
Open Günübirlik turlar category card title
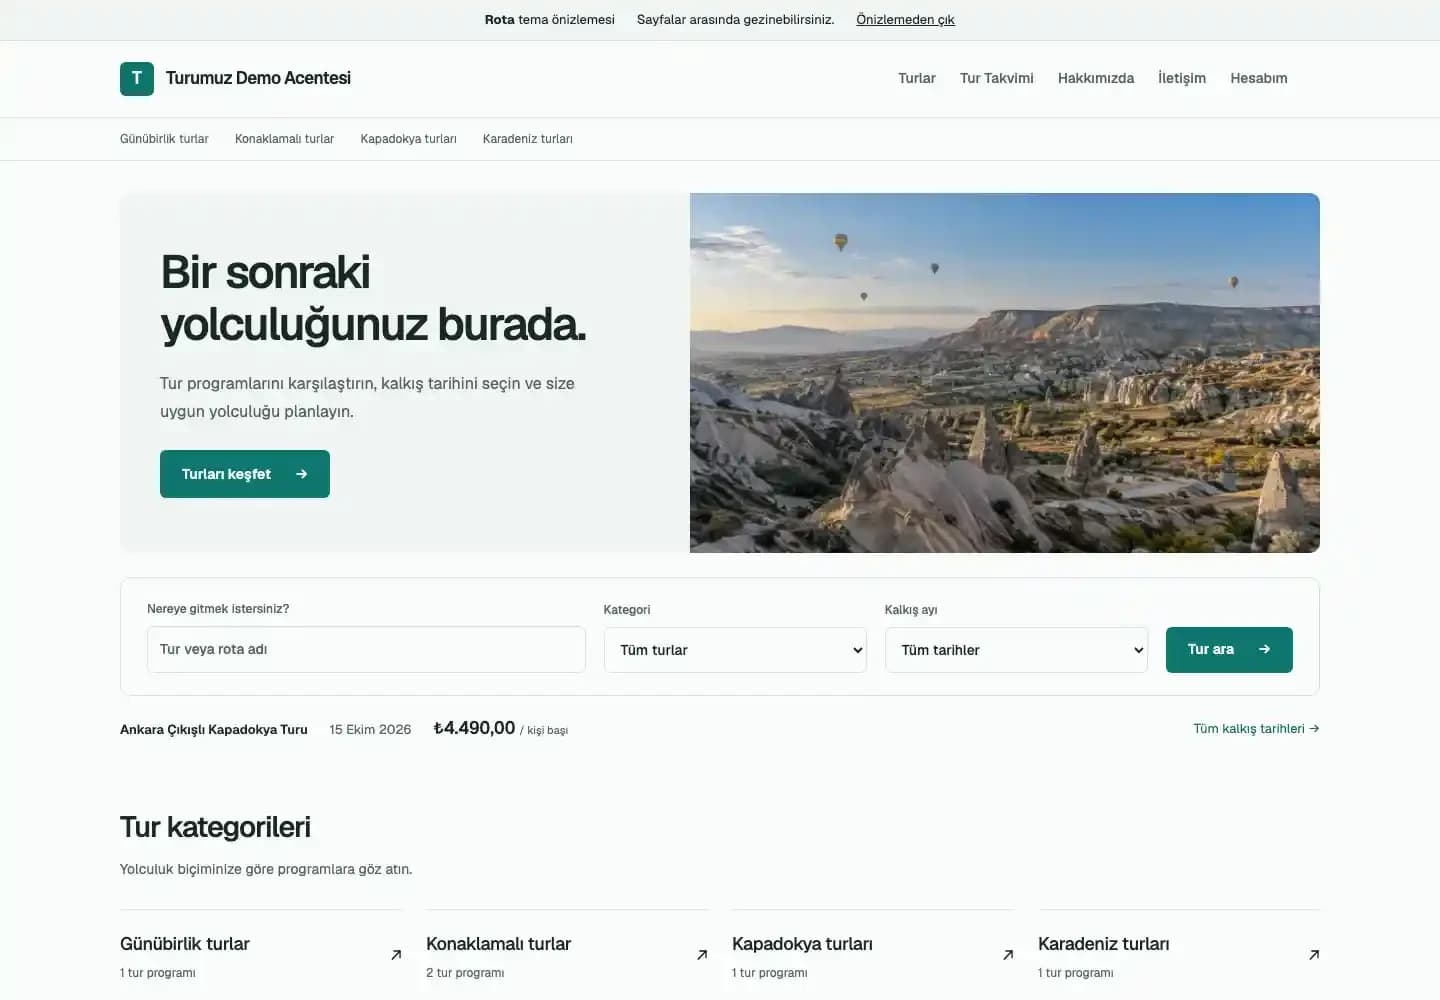pyautogui.click(x=185, y=944)
